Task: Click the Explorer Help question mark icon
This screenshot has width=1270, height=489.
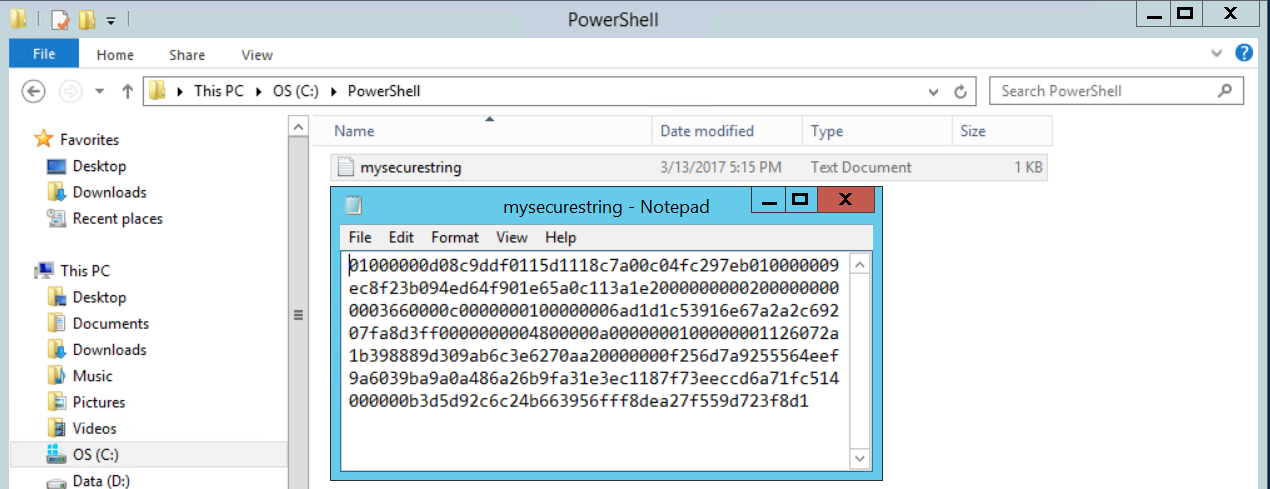Action: coord(1244,53)
